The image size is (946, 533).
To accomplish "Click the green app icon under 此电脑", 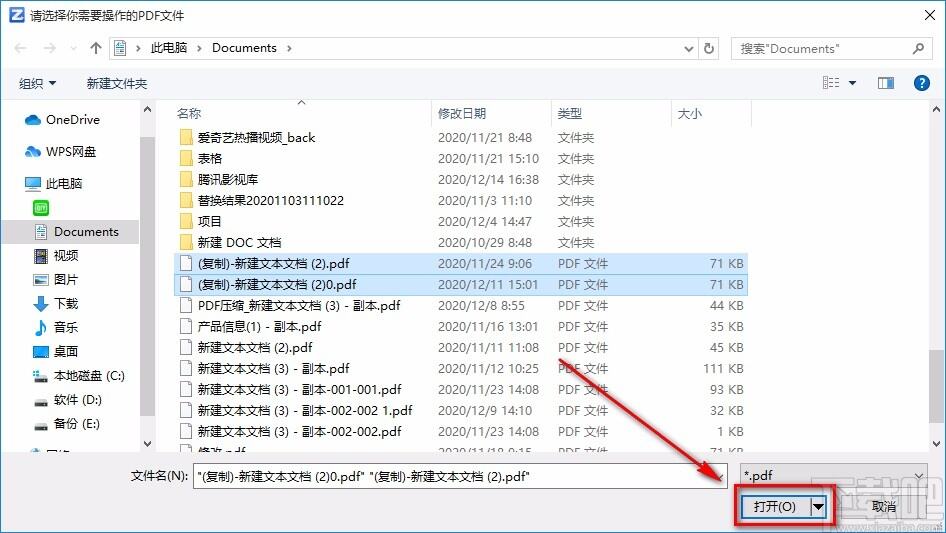I will [40, 208].
